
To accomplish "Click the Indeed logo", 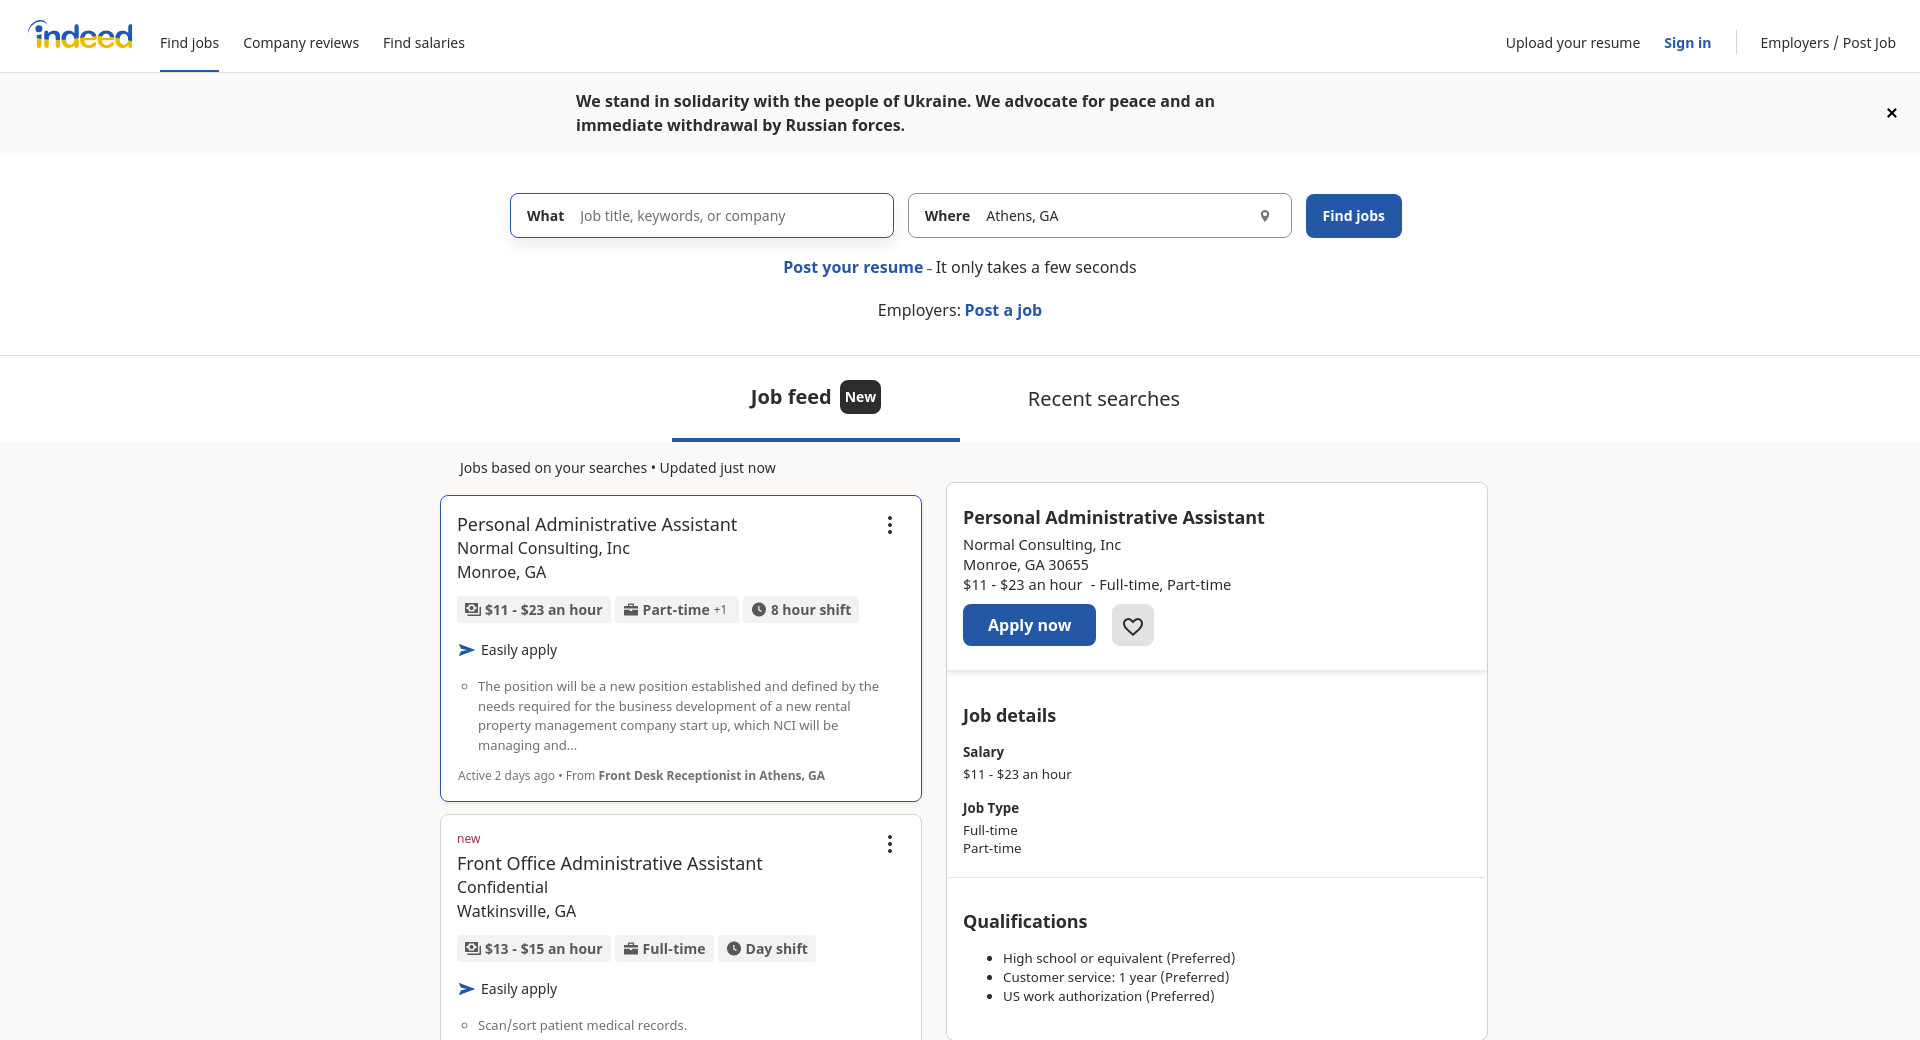I will click(x=80, y=36).
